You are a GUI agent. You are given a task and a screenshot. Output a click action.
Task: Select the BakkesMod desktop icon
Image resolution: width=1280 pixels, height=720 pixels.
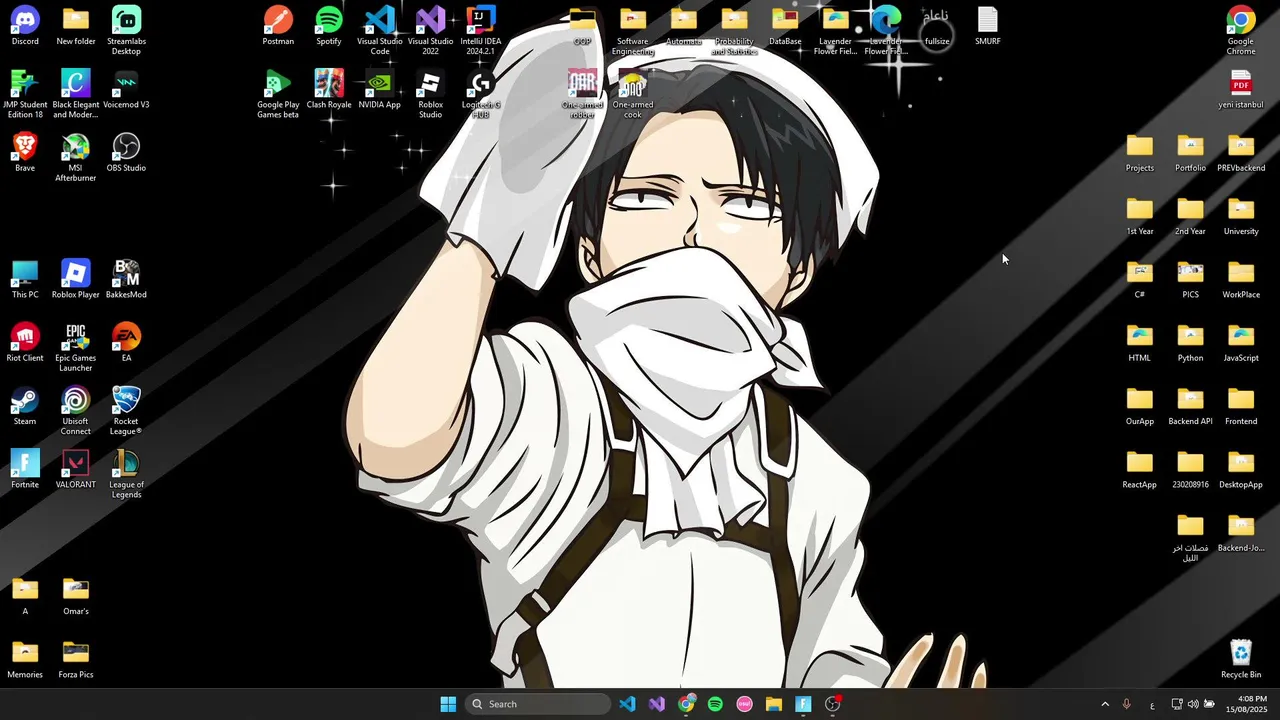pyautogui.click(x=126, y=279)
